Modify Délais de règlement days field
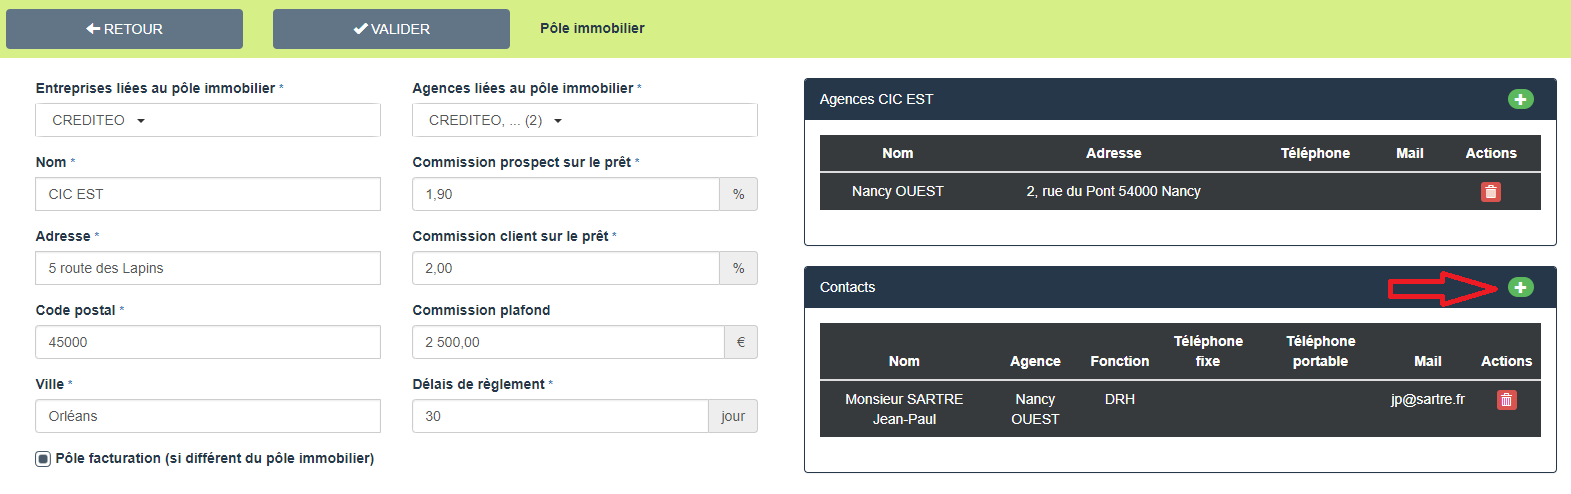Viewport: 1571px width, 494px height. pos(560,416)
